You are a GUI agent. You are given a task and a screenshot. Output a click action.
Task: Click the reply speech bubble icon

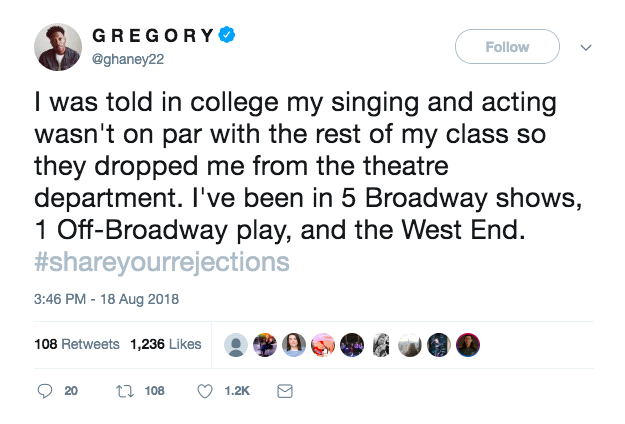point(45,391)
